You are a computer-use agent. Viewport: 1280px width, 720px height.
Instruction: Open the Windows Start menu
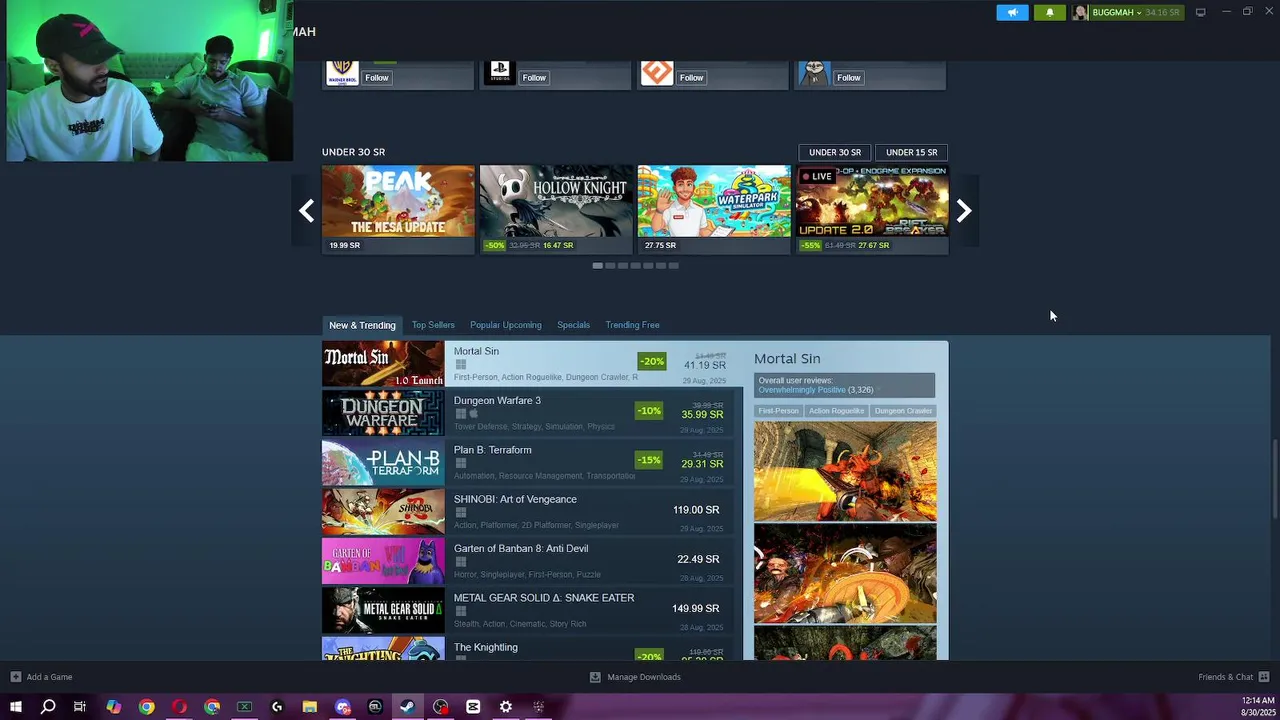pos(16,707)
